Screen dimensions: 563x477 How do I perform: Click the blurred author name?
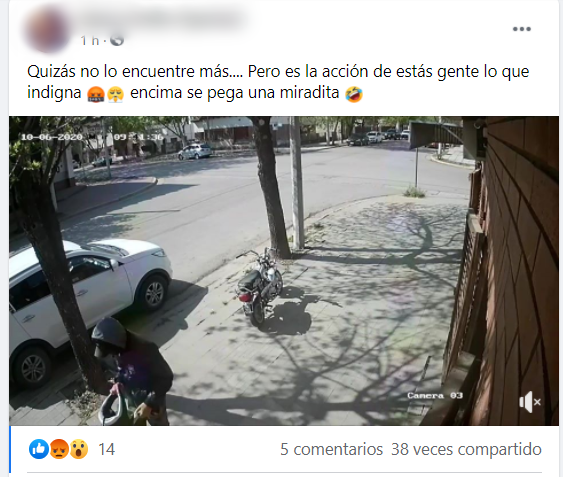pos(162,19)
